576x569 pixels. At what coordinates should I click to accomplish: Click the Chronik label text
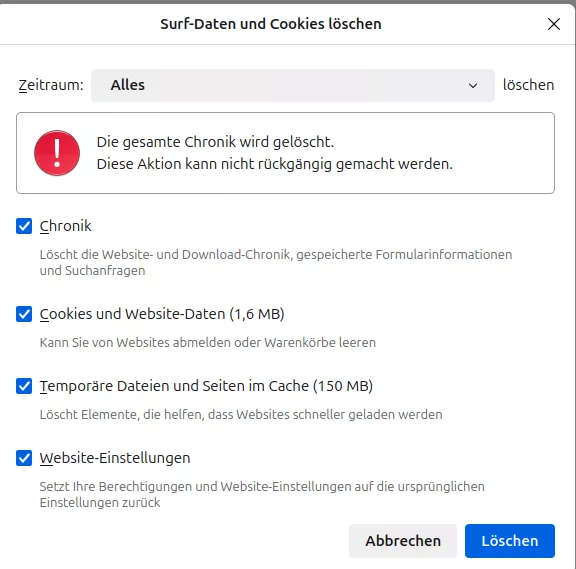(65, 226)
